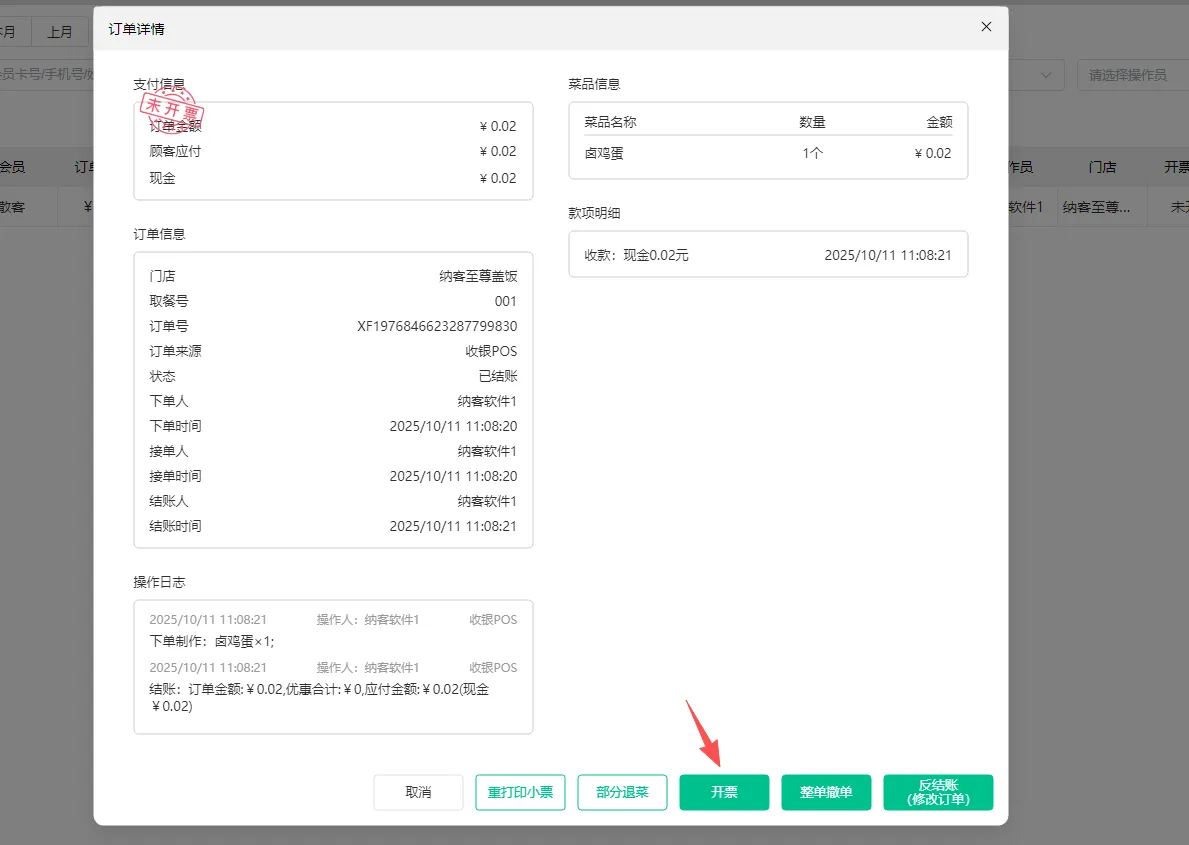Click the green 开票 button
This screenshot has height=845, width=1189.
click(724, 792)
